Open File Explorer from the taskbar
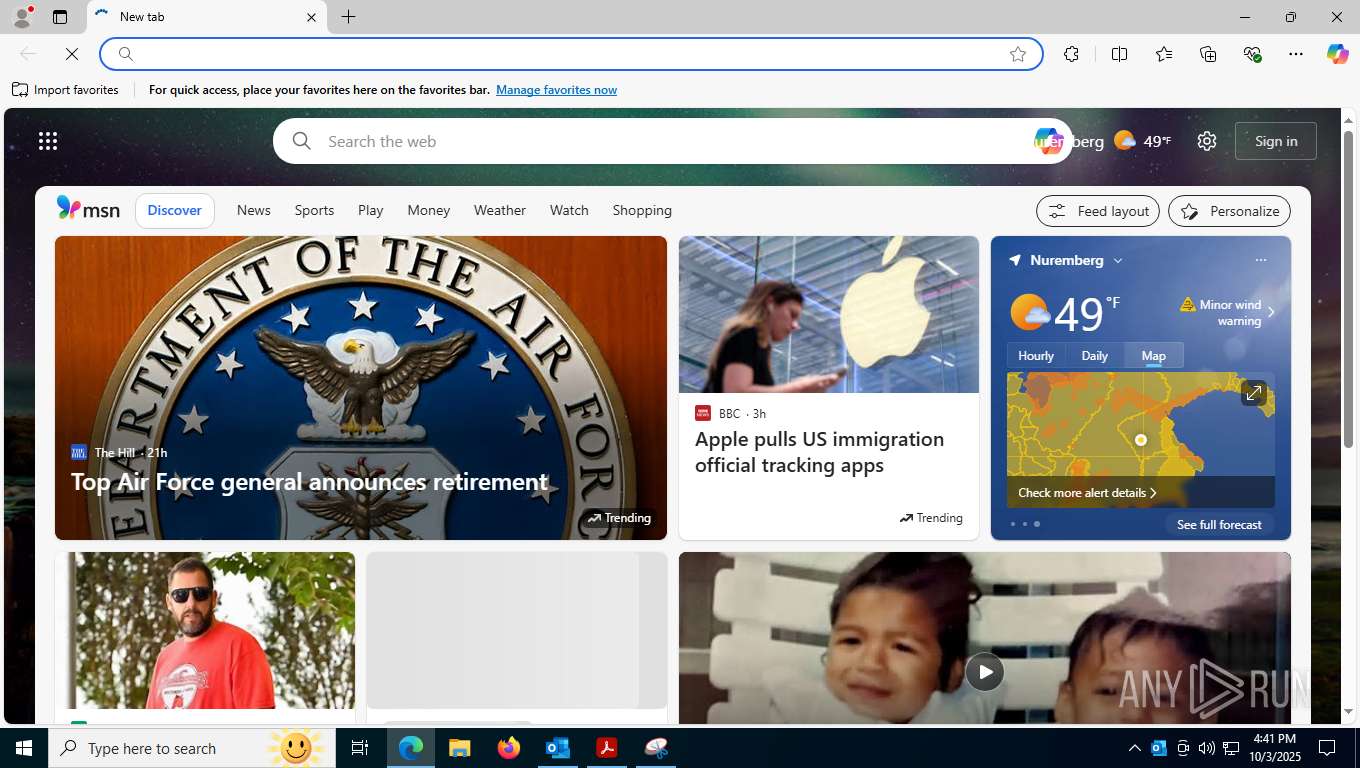 [459, 748]
